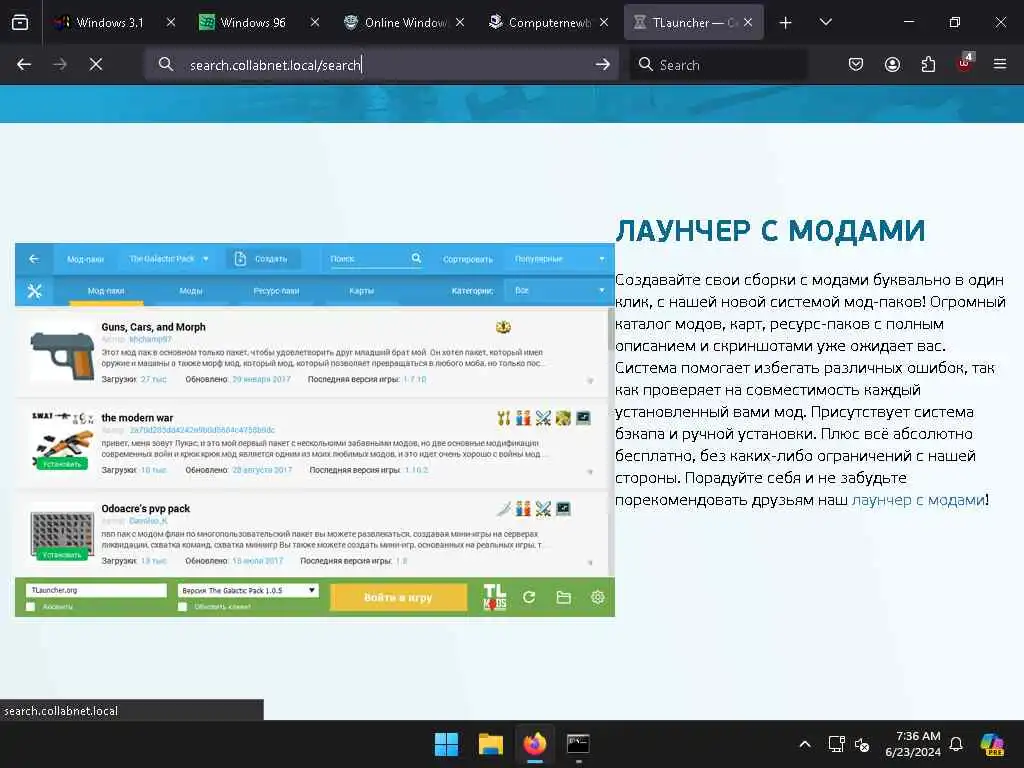Click the go arrow in address bar
Screen dimensions: 1024x768
603,65
